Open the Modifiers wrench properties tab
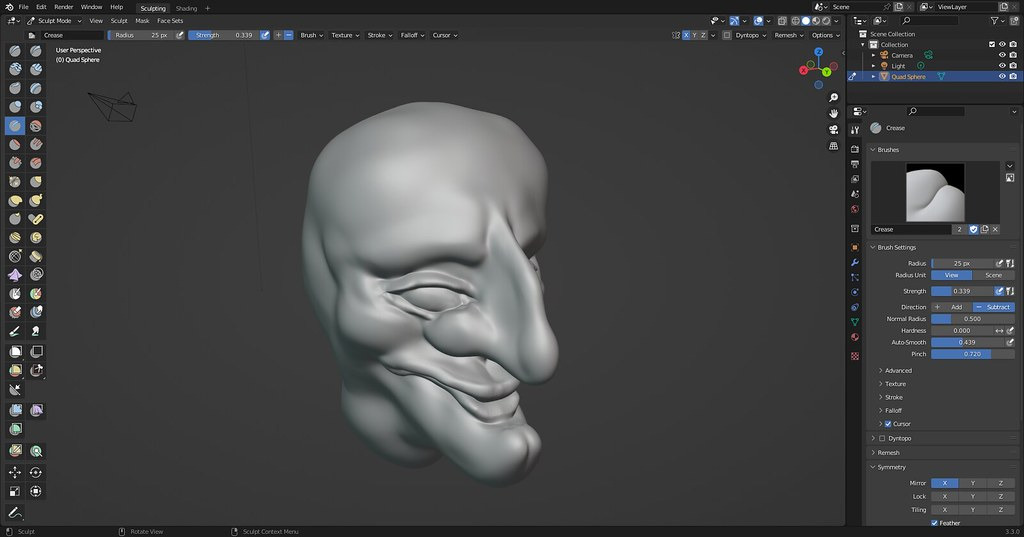The width and height of the screenshot is (1024, 537). 855,262
